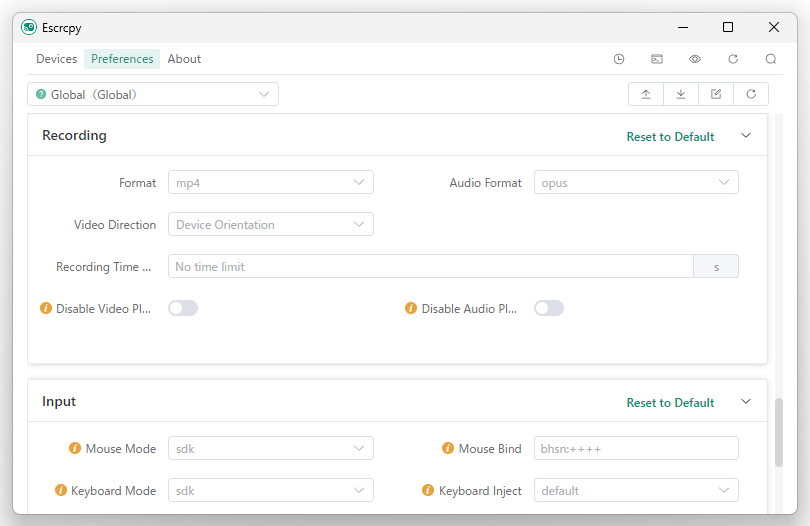This screenshot has width=810, height=526.
Task: Open the Audio Format opus dropdown
Action: pyautogui.click(x=636, y=182)
